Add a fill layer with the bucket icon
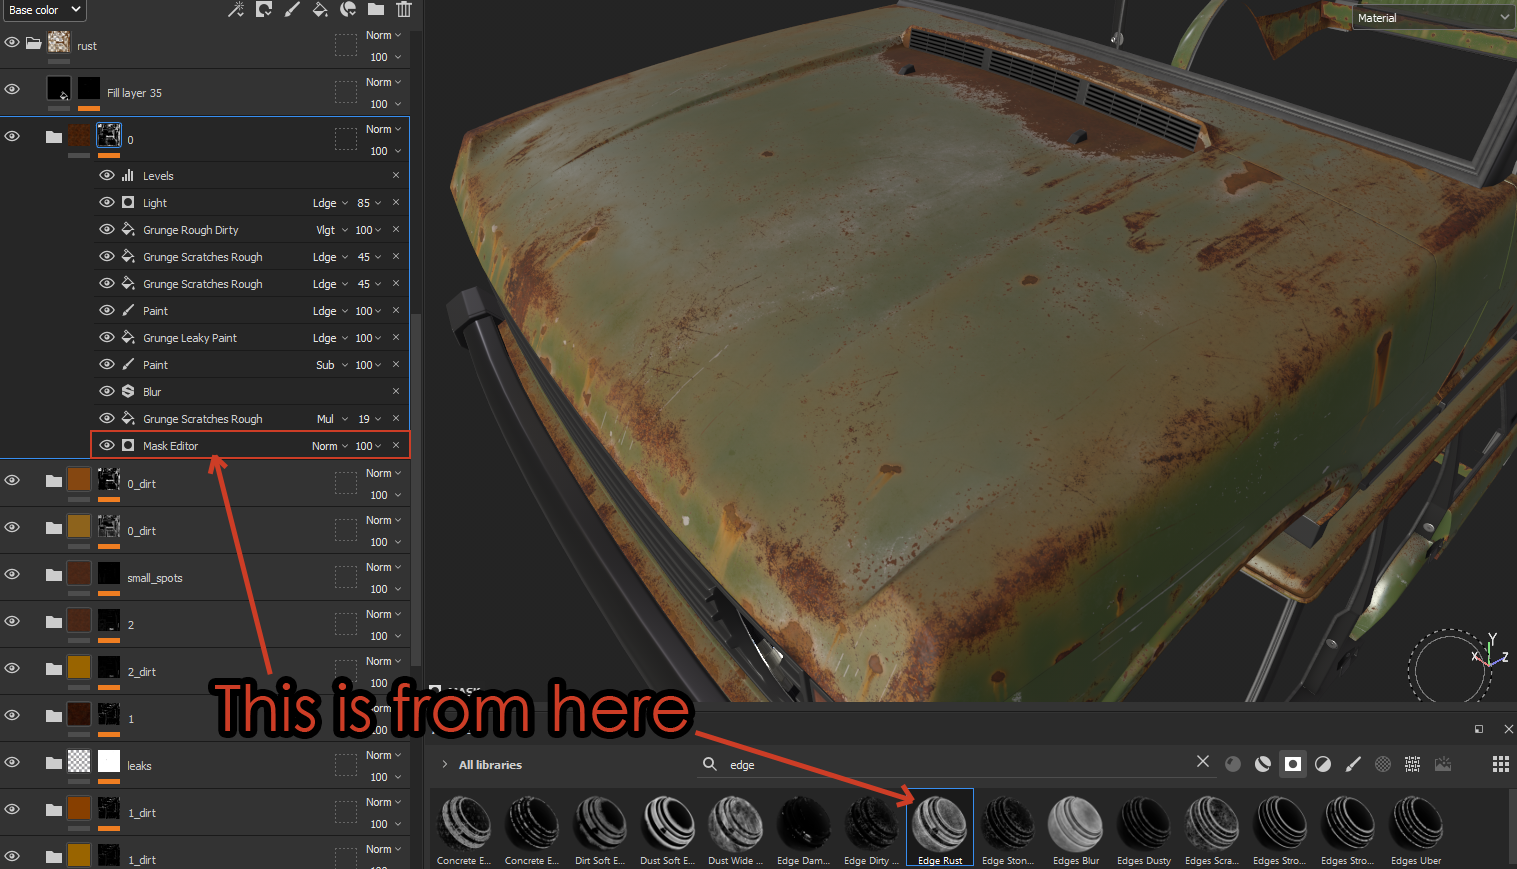1517x869 pixels. [320, 10]
